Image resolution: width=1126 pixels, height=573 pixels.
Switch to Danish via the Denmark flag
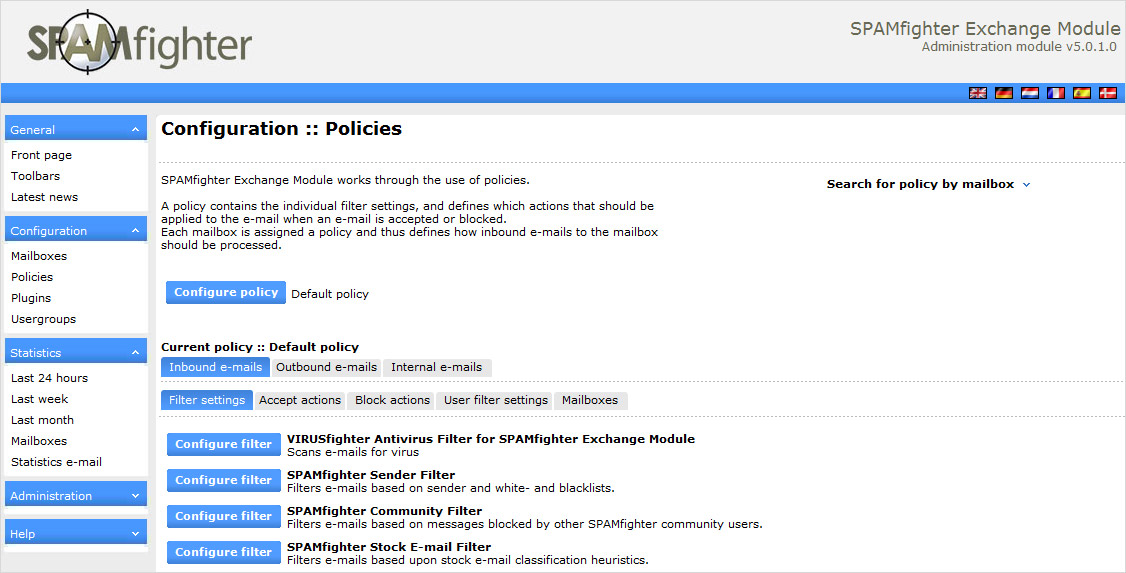[1107, 93]
